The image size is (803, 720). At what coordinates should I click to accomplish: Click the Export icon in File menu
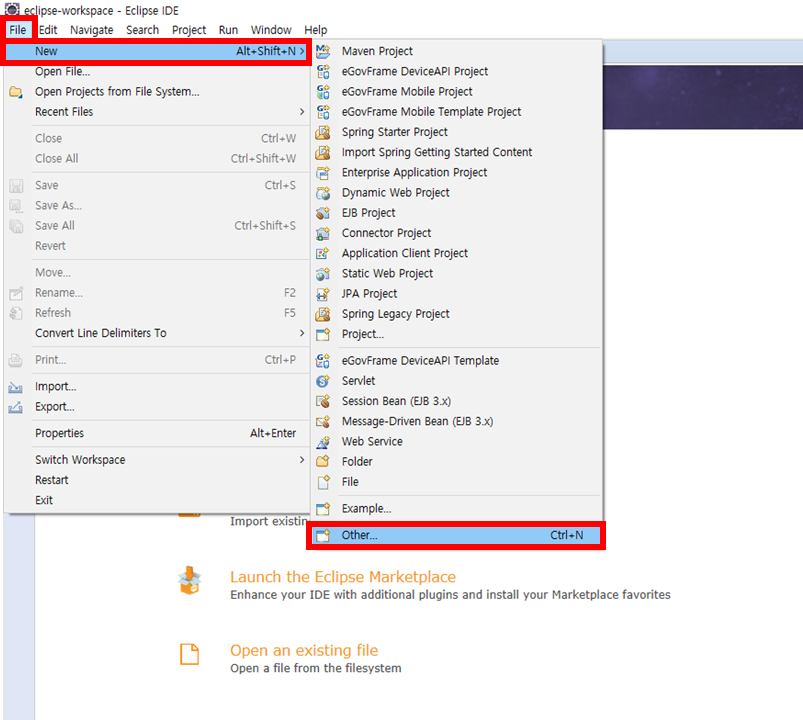pos(16,407)
